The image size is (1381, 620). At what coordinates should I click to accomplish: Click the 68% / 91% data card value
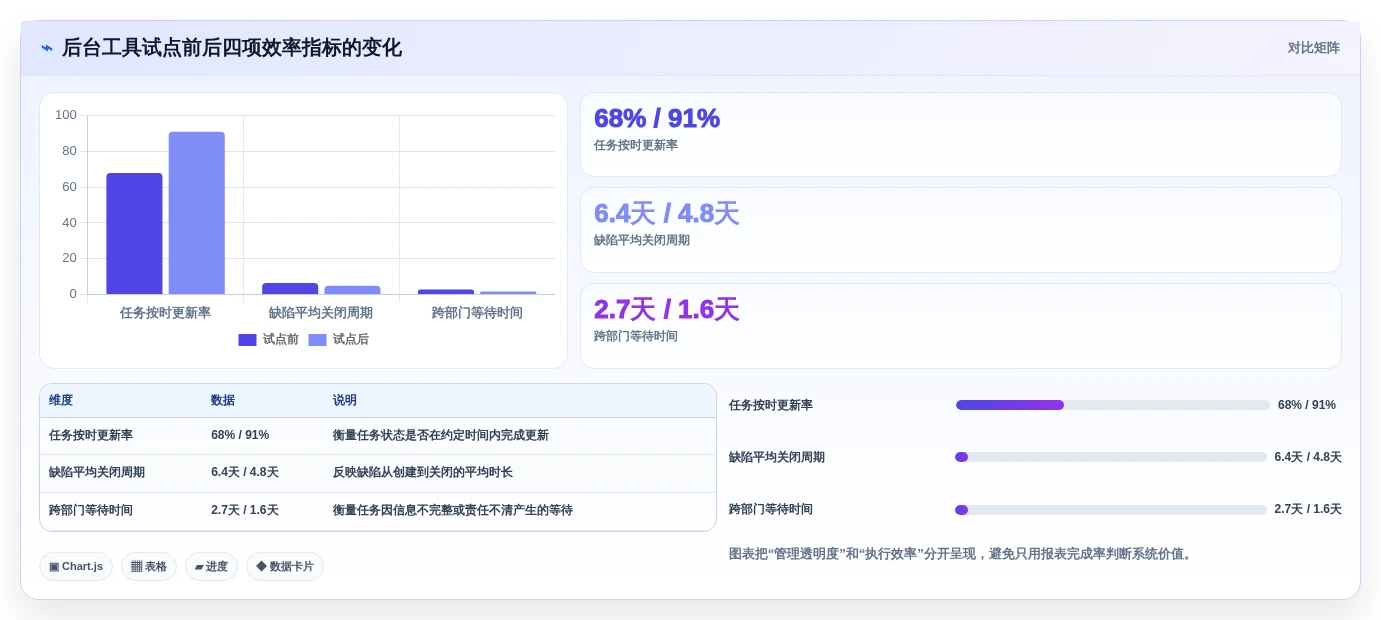(x=657, y=118)
